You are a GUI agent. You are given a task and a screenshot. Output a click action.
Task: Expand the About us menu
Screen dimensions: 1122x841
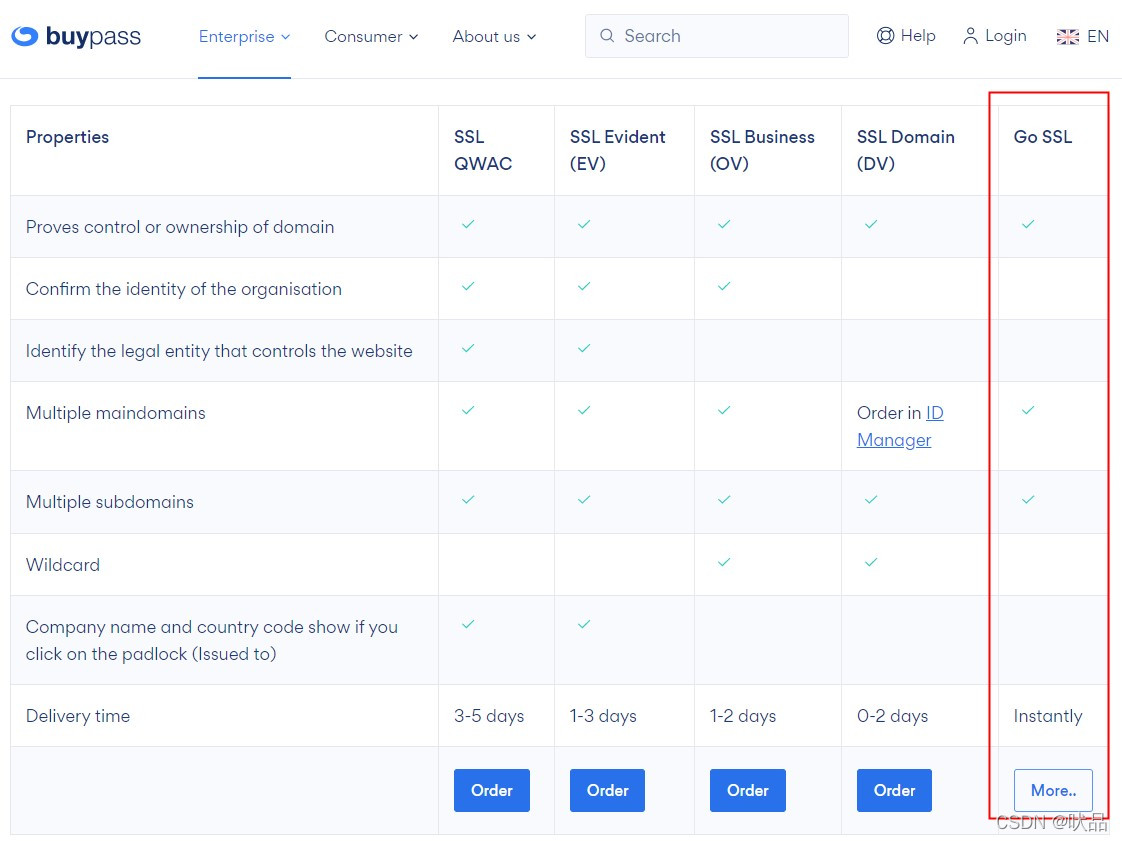coord(494,37)
